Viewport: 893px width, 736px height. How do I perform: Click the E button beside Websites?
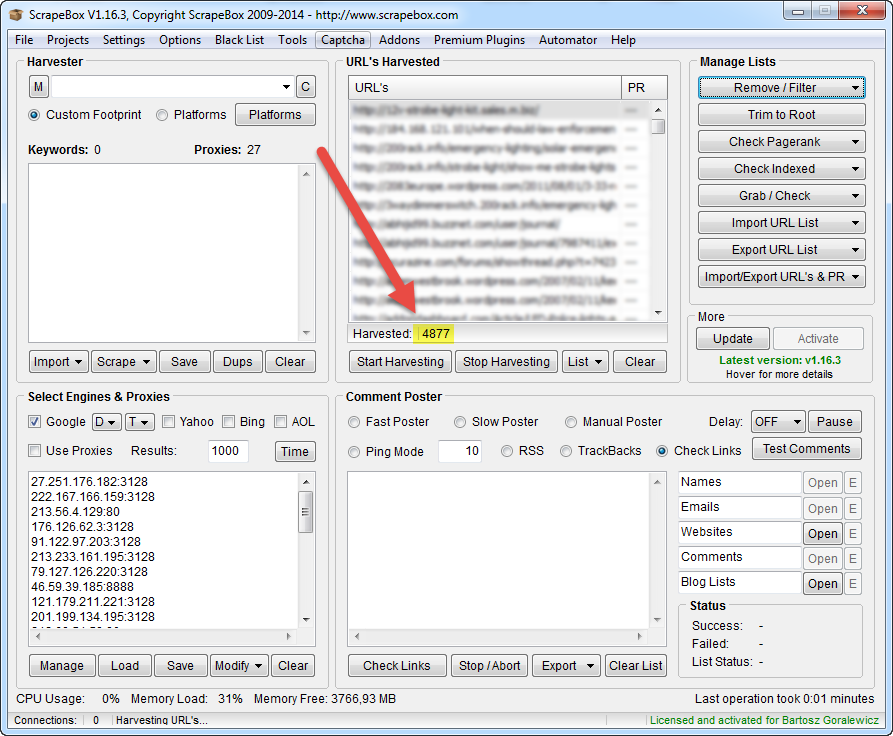[853, 533]
